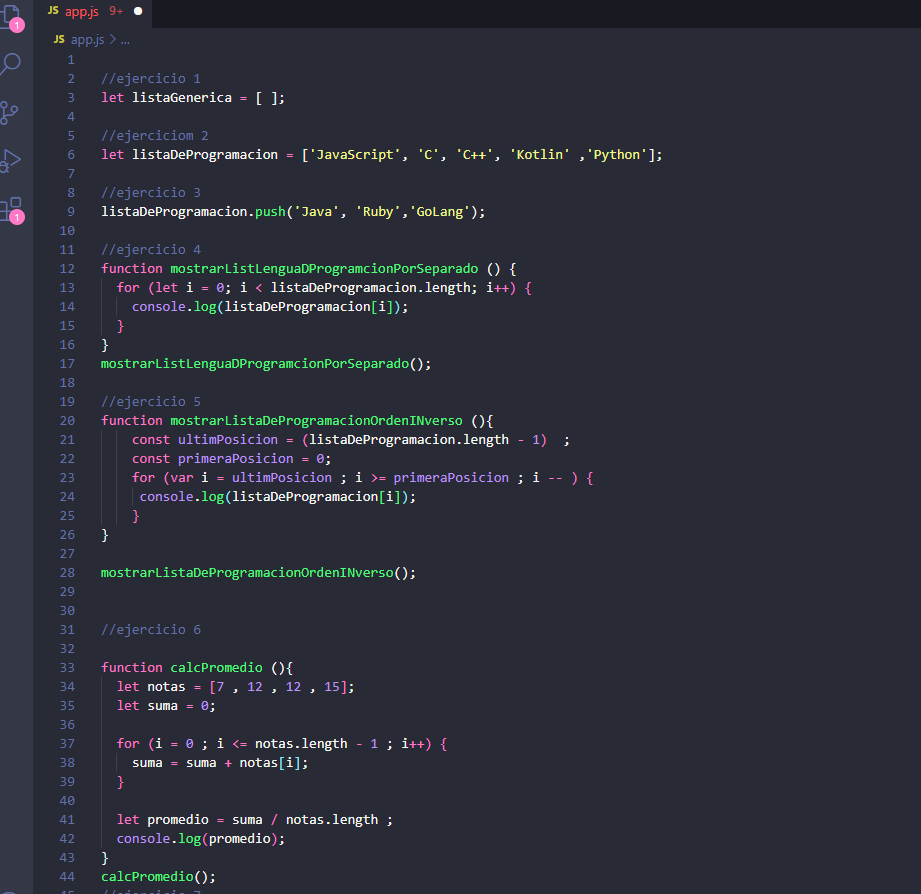Click 'ultimPosicion' declaration on line 21
The width and height of the screenshot is (921, 894).
pyautogui.click(x=228, y=439)
